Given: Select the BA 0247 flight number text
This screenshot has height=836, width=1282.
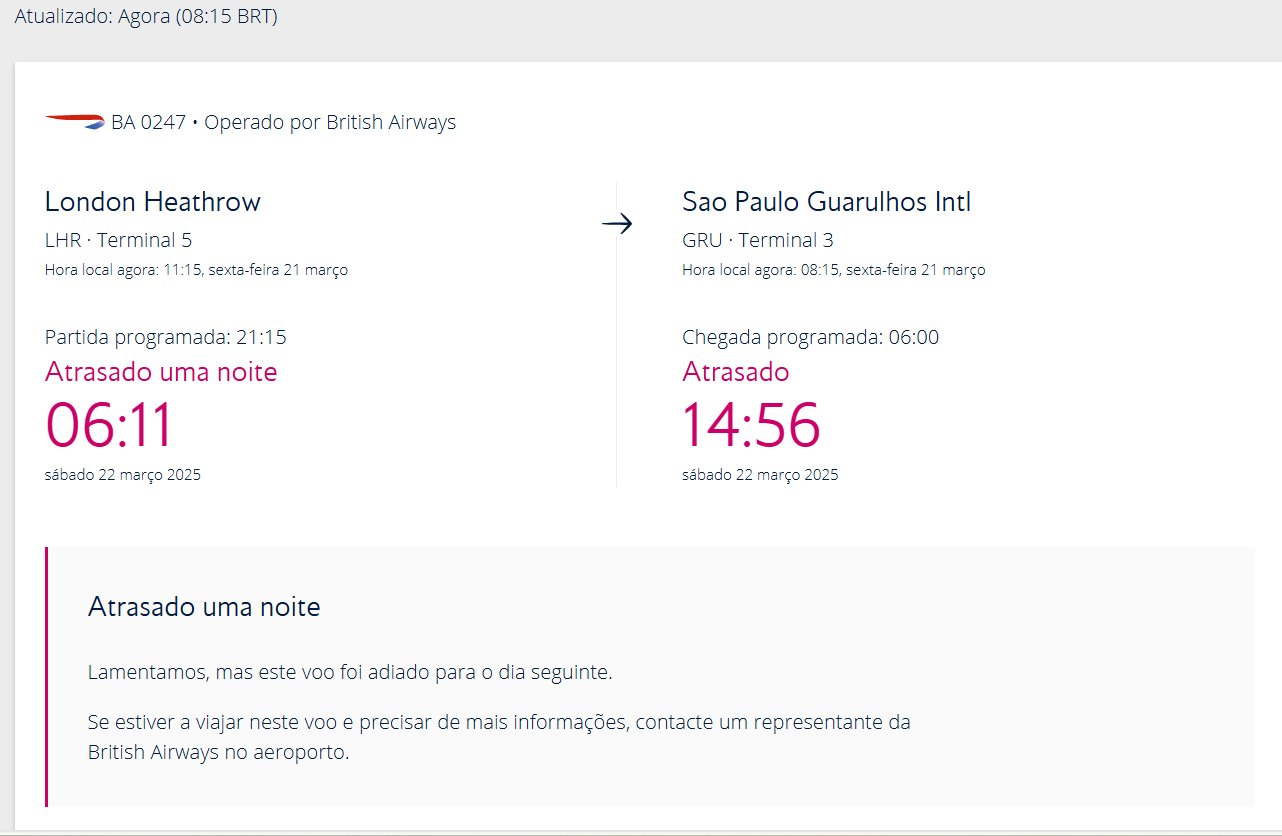Looking at the screenshot, I should tap(148, 123).
